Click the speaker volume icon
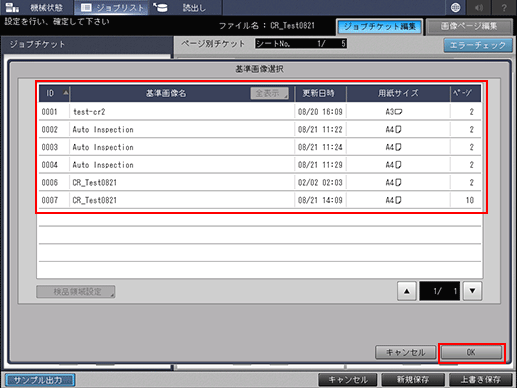Screen dimensions: 517x388 coord(479,7)
